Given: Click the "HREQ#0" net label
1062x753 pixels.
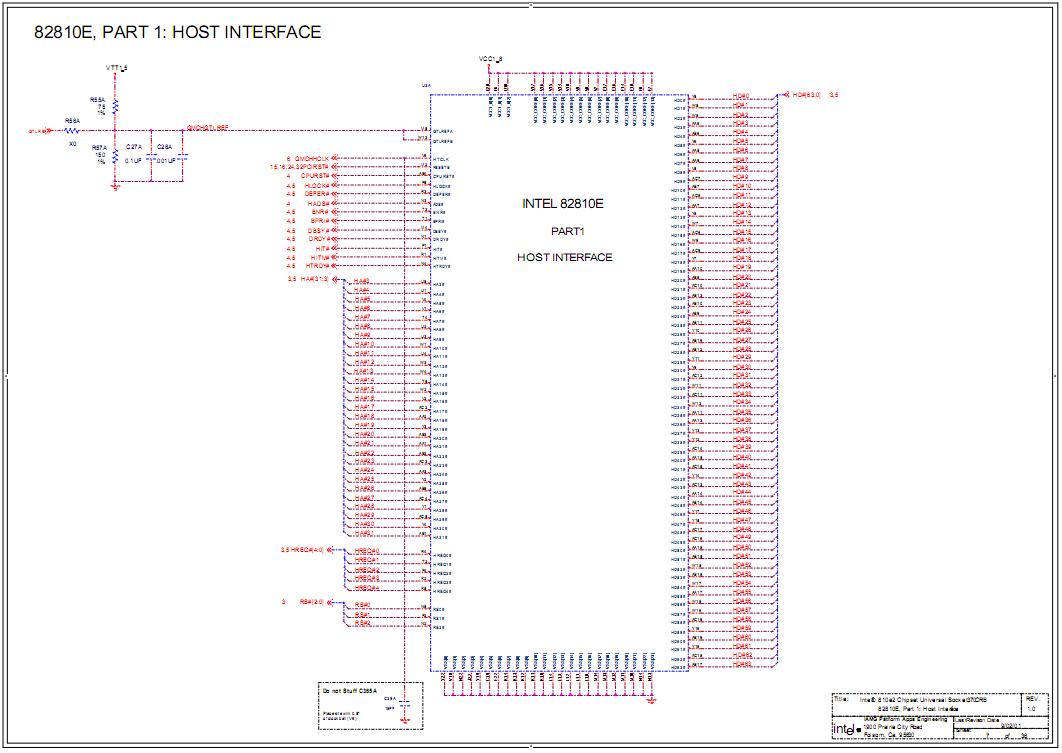Looking at the screenshot, I should [x=366, y=551].
